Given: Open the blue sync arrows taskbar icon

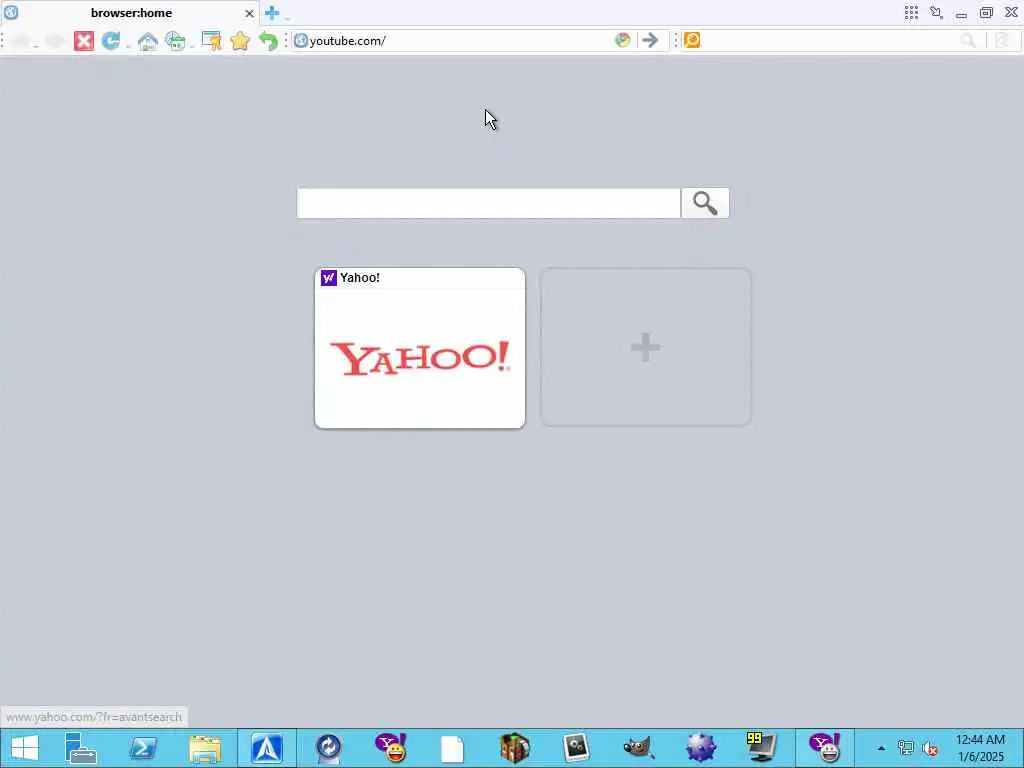Looking at the screenshot, I should pyautogui.click(x=328, y=748).
